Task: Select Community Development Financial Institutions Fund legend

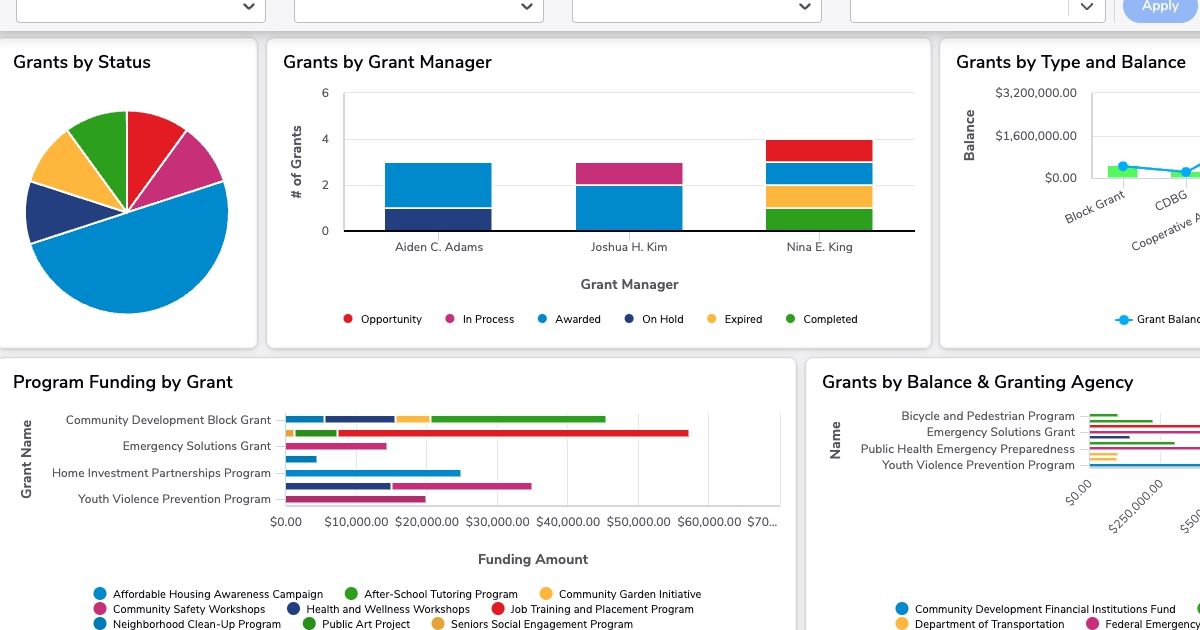Action: click(1035, 609)
